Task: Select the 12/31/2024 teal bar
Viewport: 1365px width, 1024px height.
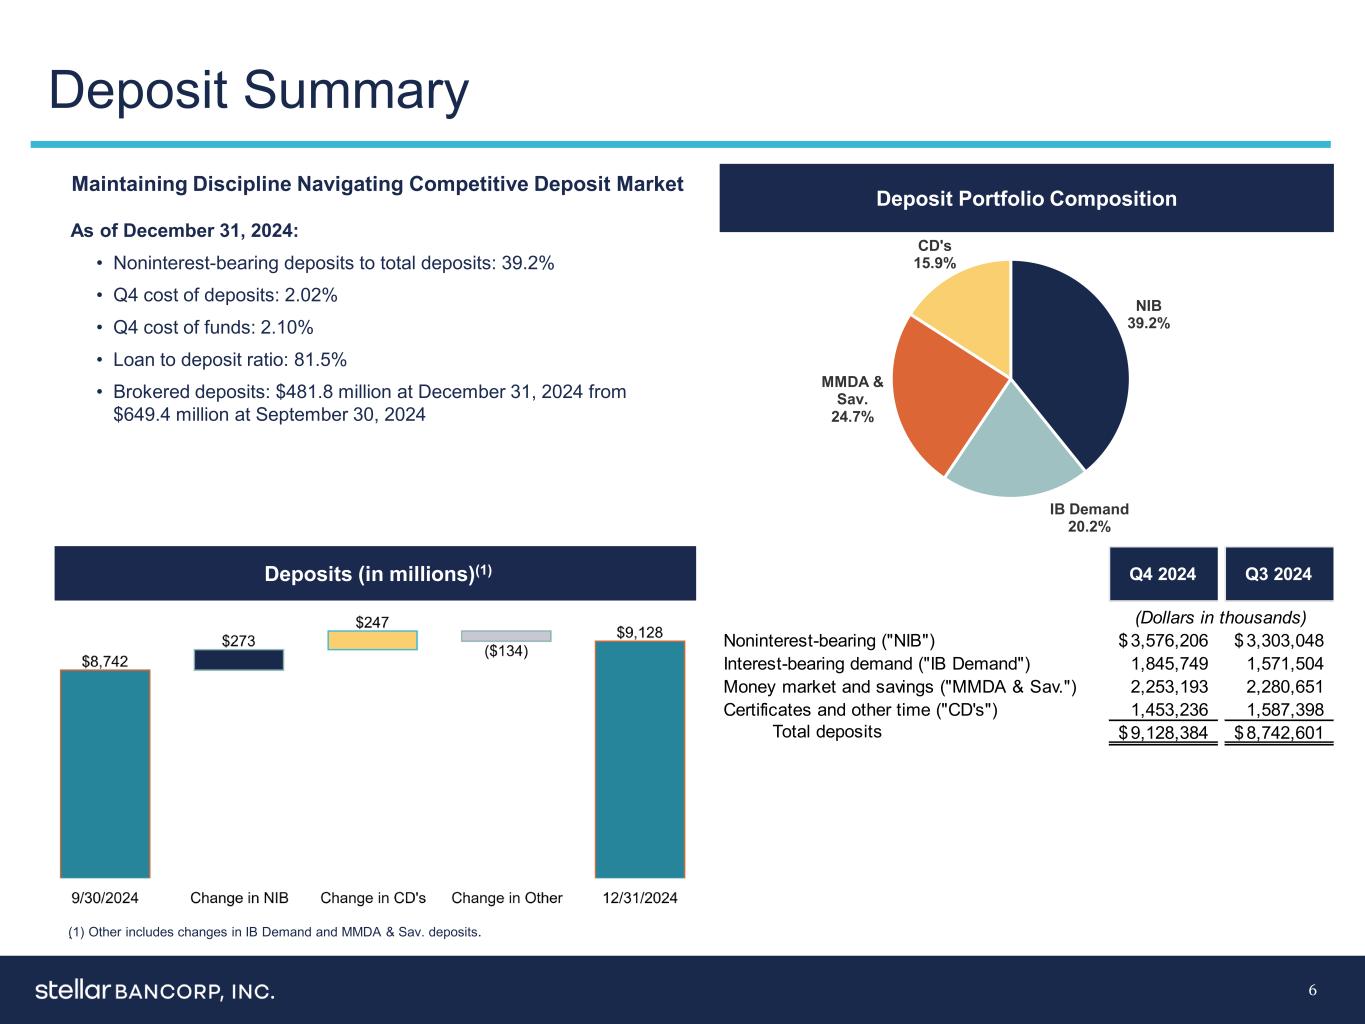Action: pyautogui.click(x=640, y=759)
